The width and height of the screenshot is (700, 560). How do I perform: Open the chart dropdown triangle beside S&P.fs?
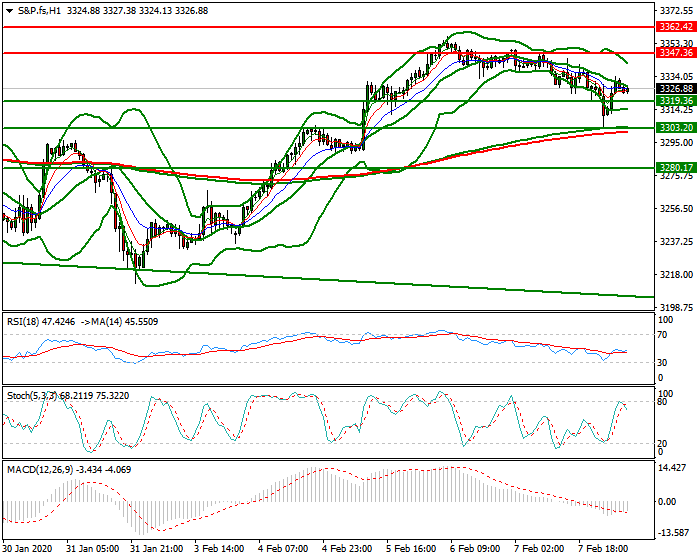9,11
